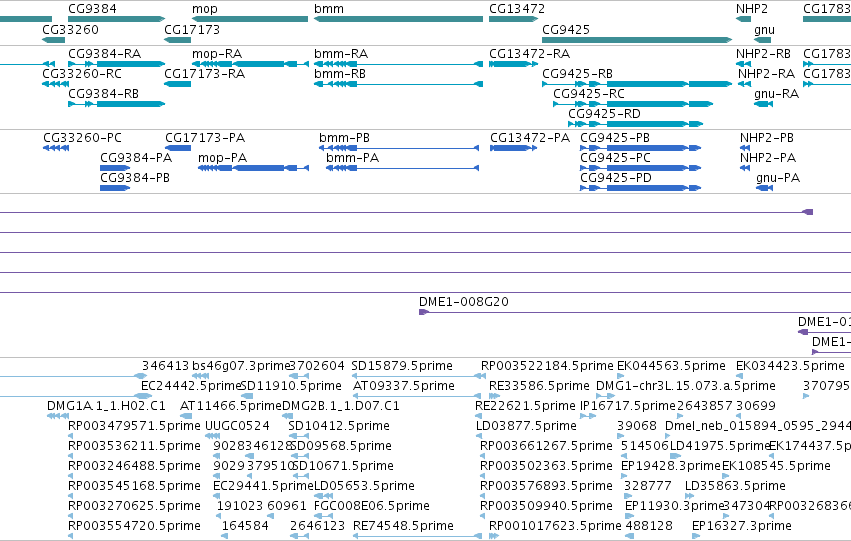Select EST RP003576893.5prime

click(x=483, y=497)
